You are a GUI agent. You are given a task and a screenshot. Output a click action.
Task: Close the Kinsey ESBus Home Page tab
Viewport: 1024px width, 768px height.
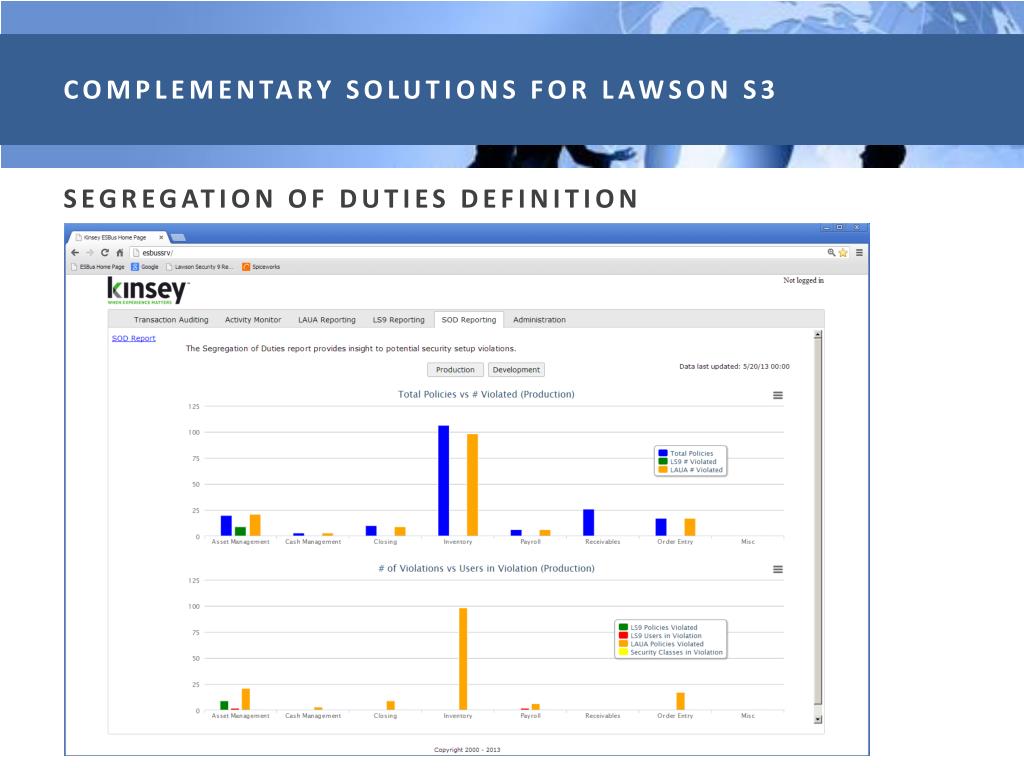tap(161, 238)
